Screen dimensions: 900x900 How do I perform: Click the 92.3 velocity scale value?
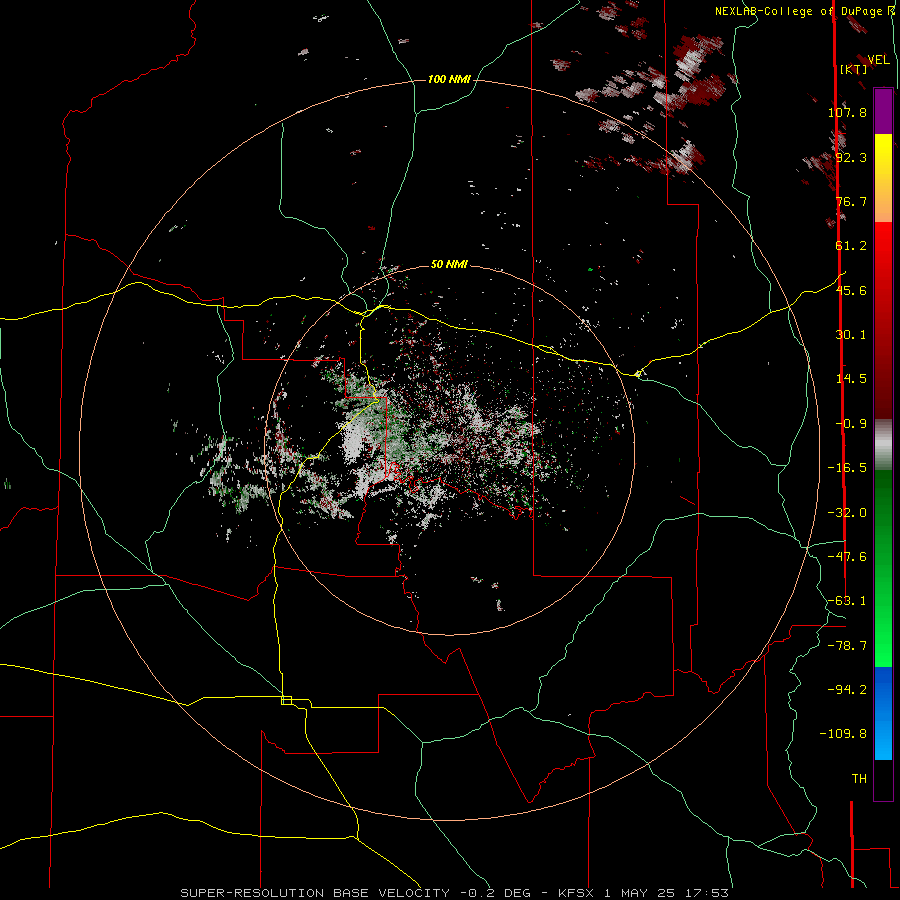coord(851,157)
